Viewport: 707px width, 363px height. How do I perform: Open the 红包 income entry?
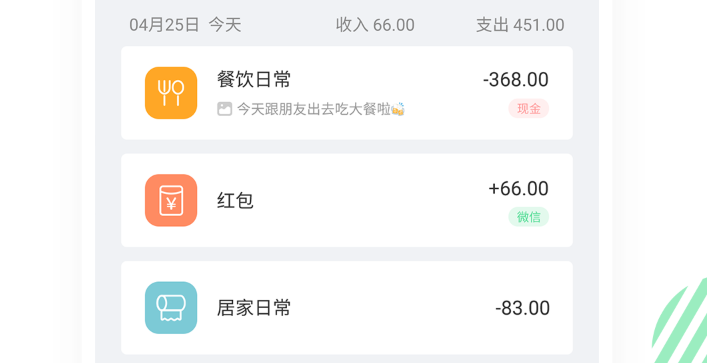(347, 200)
